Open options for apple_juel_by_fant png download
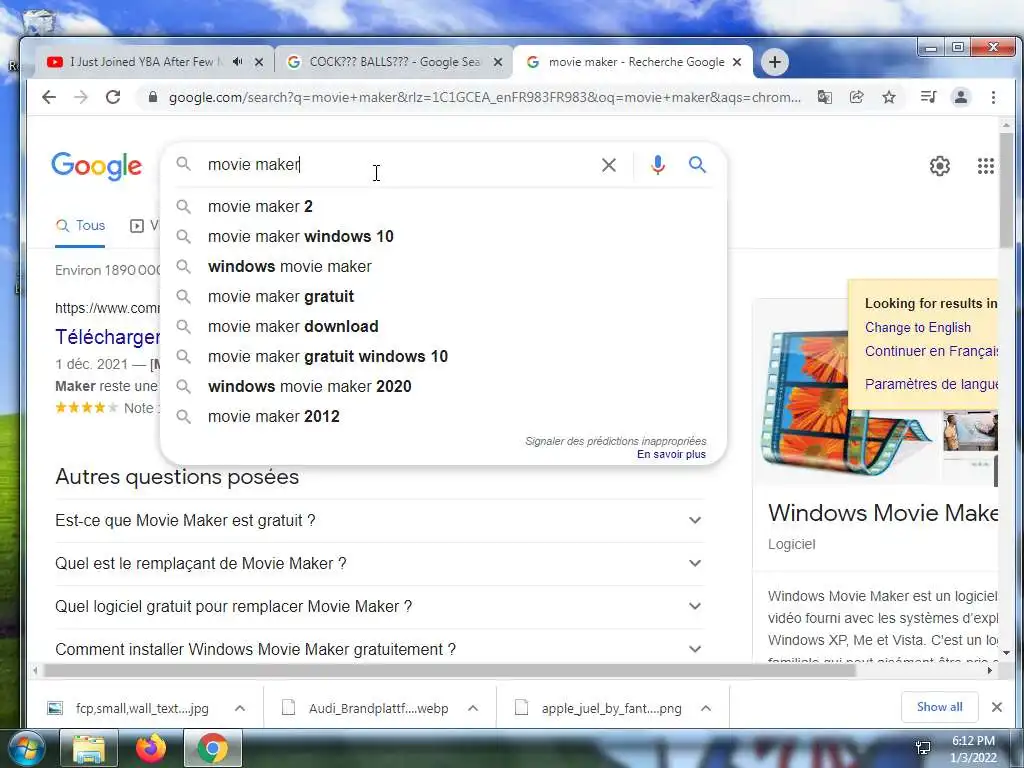1024x768 pixels. click(706, 708)
